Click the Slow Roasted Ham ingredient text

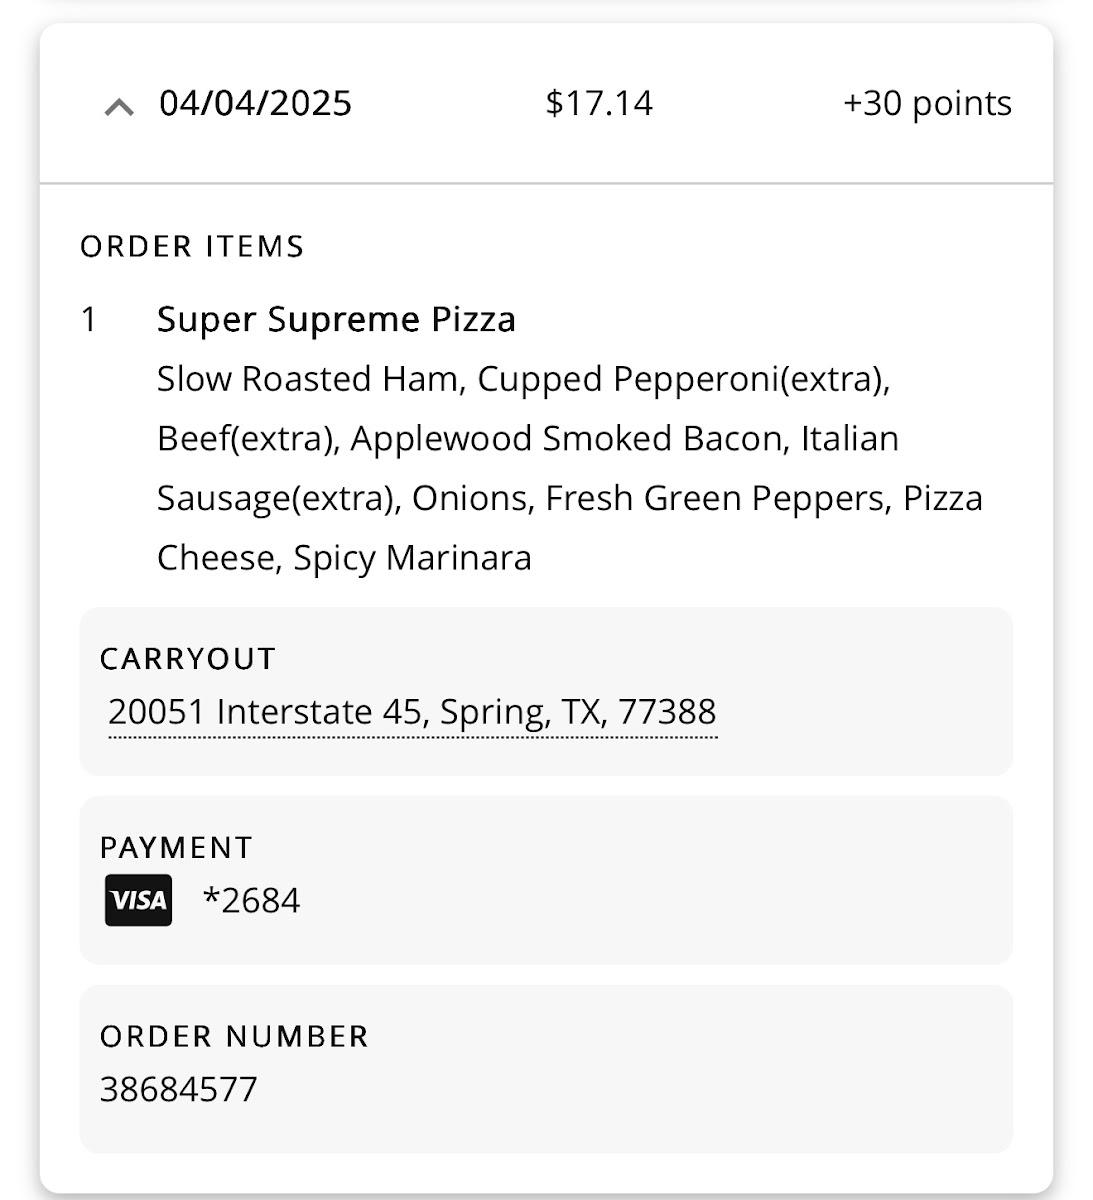pos(308,380)
